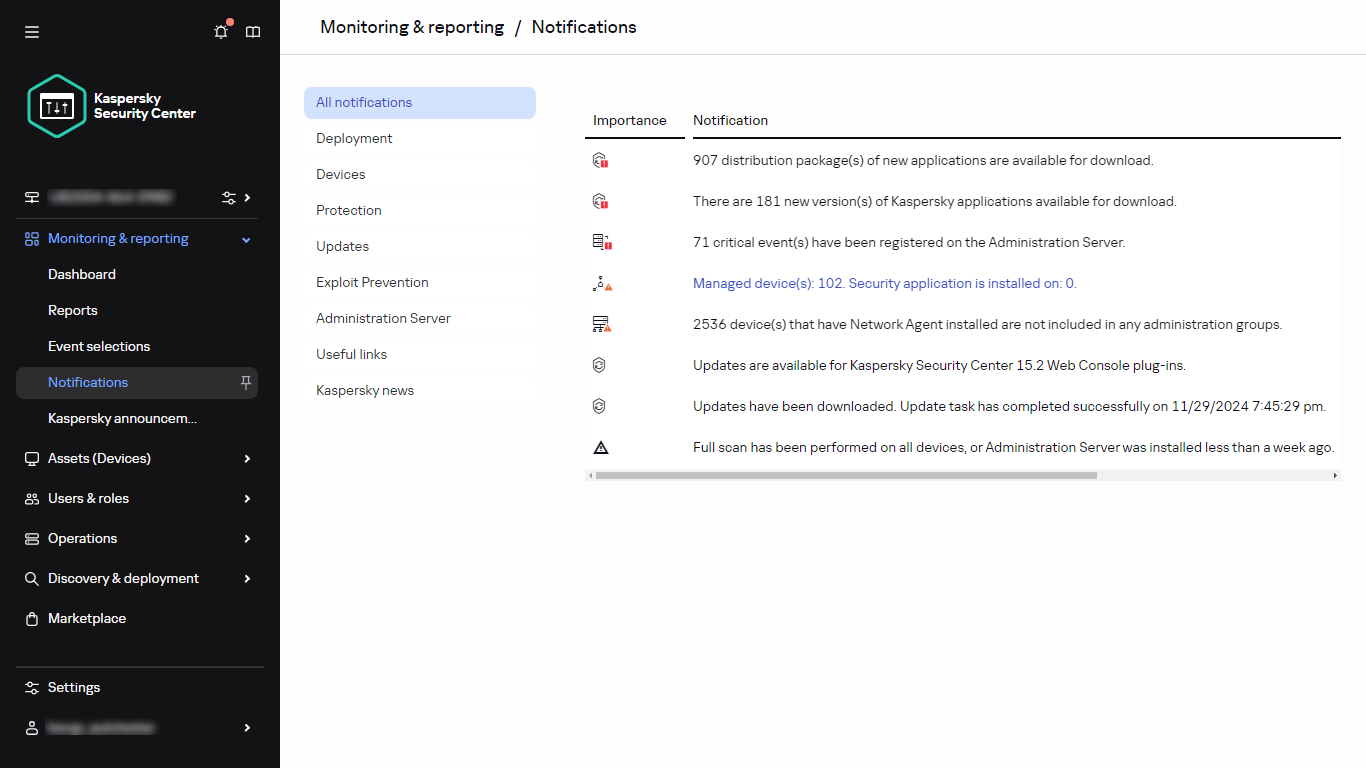
Task: Click the hamburger menu icon
Action: [31, 31]
